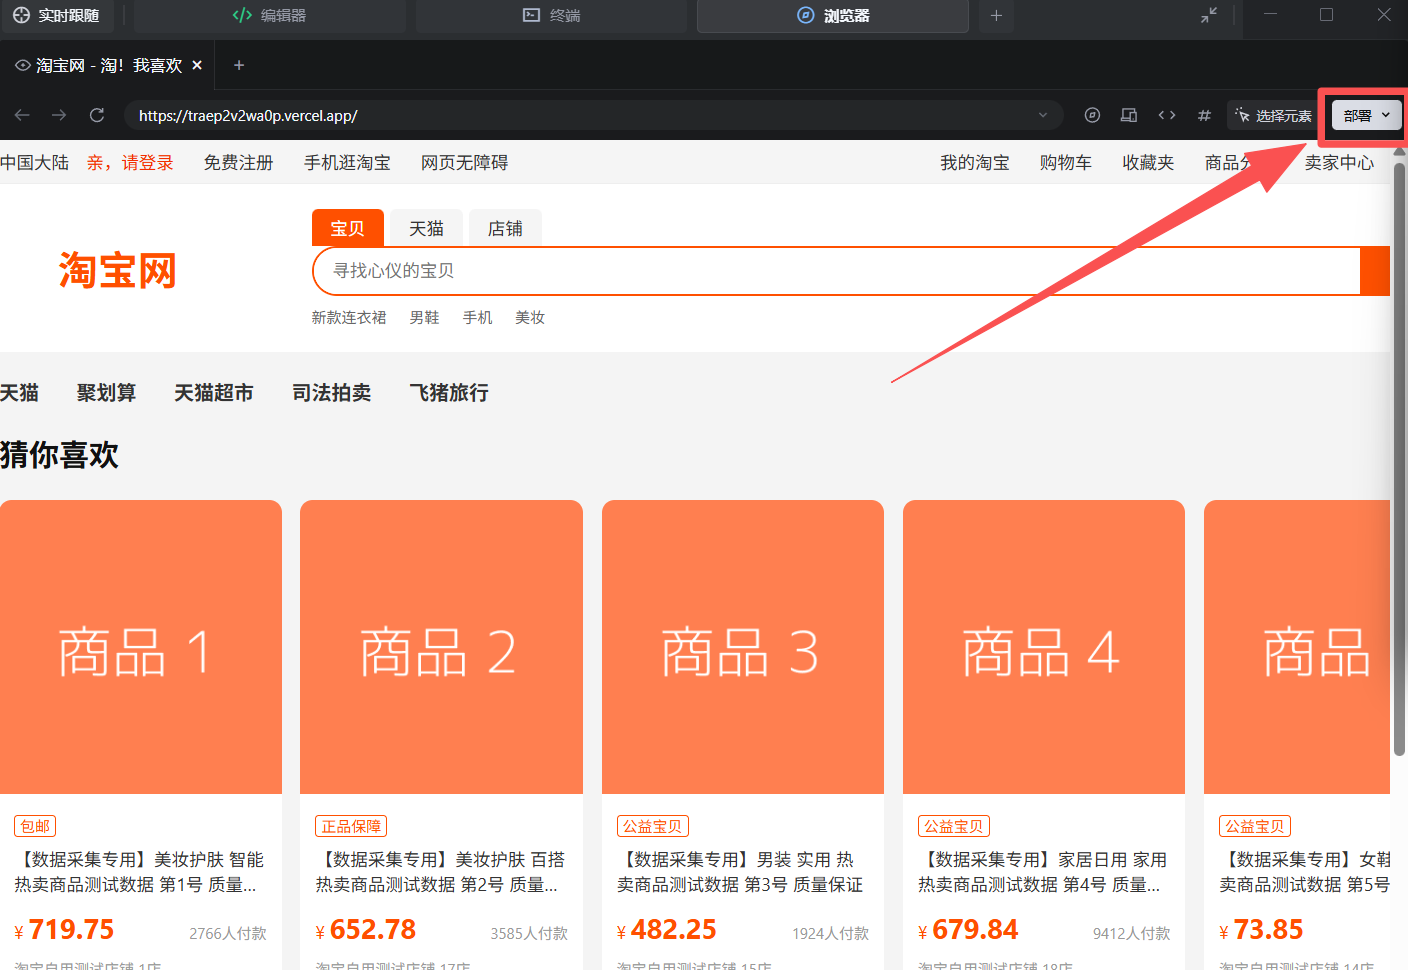Select the 店铺 search tab
The height and width of the screenshot is (970, 1408).
[x=505, y=228]
